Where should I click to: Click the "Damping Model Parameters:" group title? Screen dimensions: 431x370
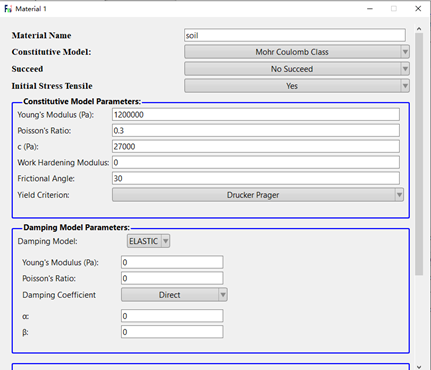[x=77, y=227]
